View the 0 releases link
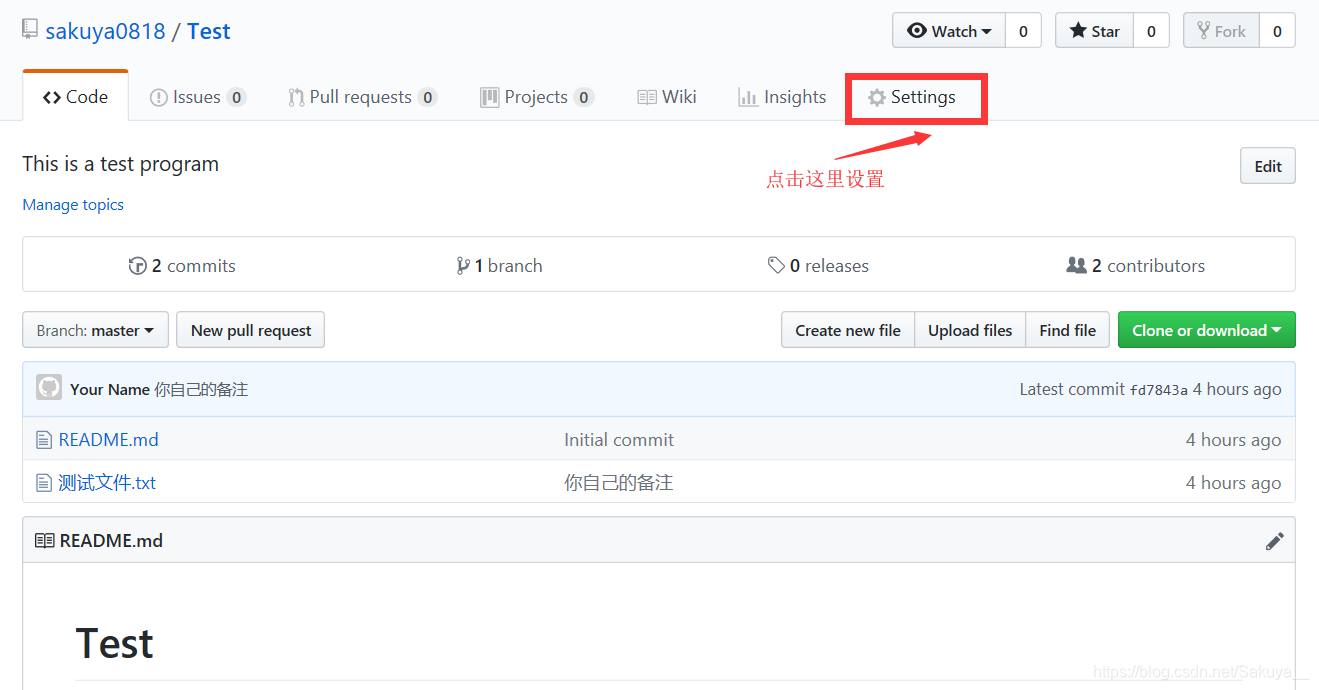 (818, 266)
